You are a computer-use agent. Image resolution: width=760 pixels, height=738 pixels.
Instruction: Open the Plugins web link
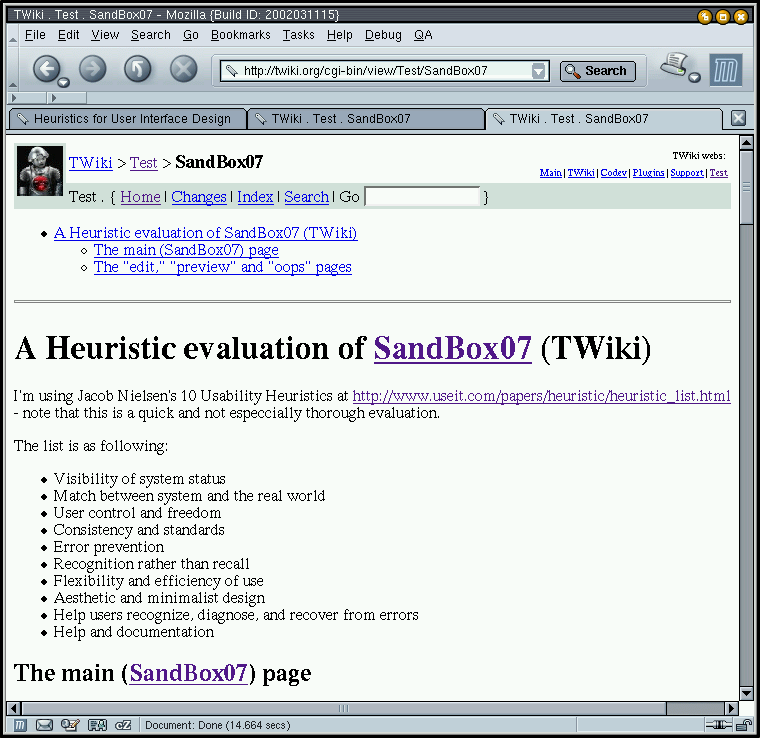click(x=649, y=173)
